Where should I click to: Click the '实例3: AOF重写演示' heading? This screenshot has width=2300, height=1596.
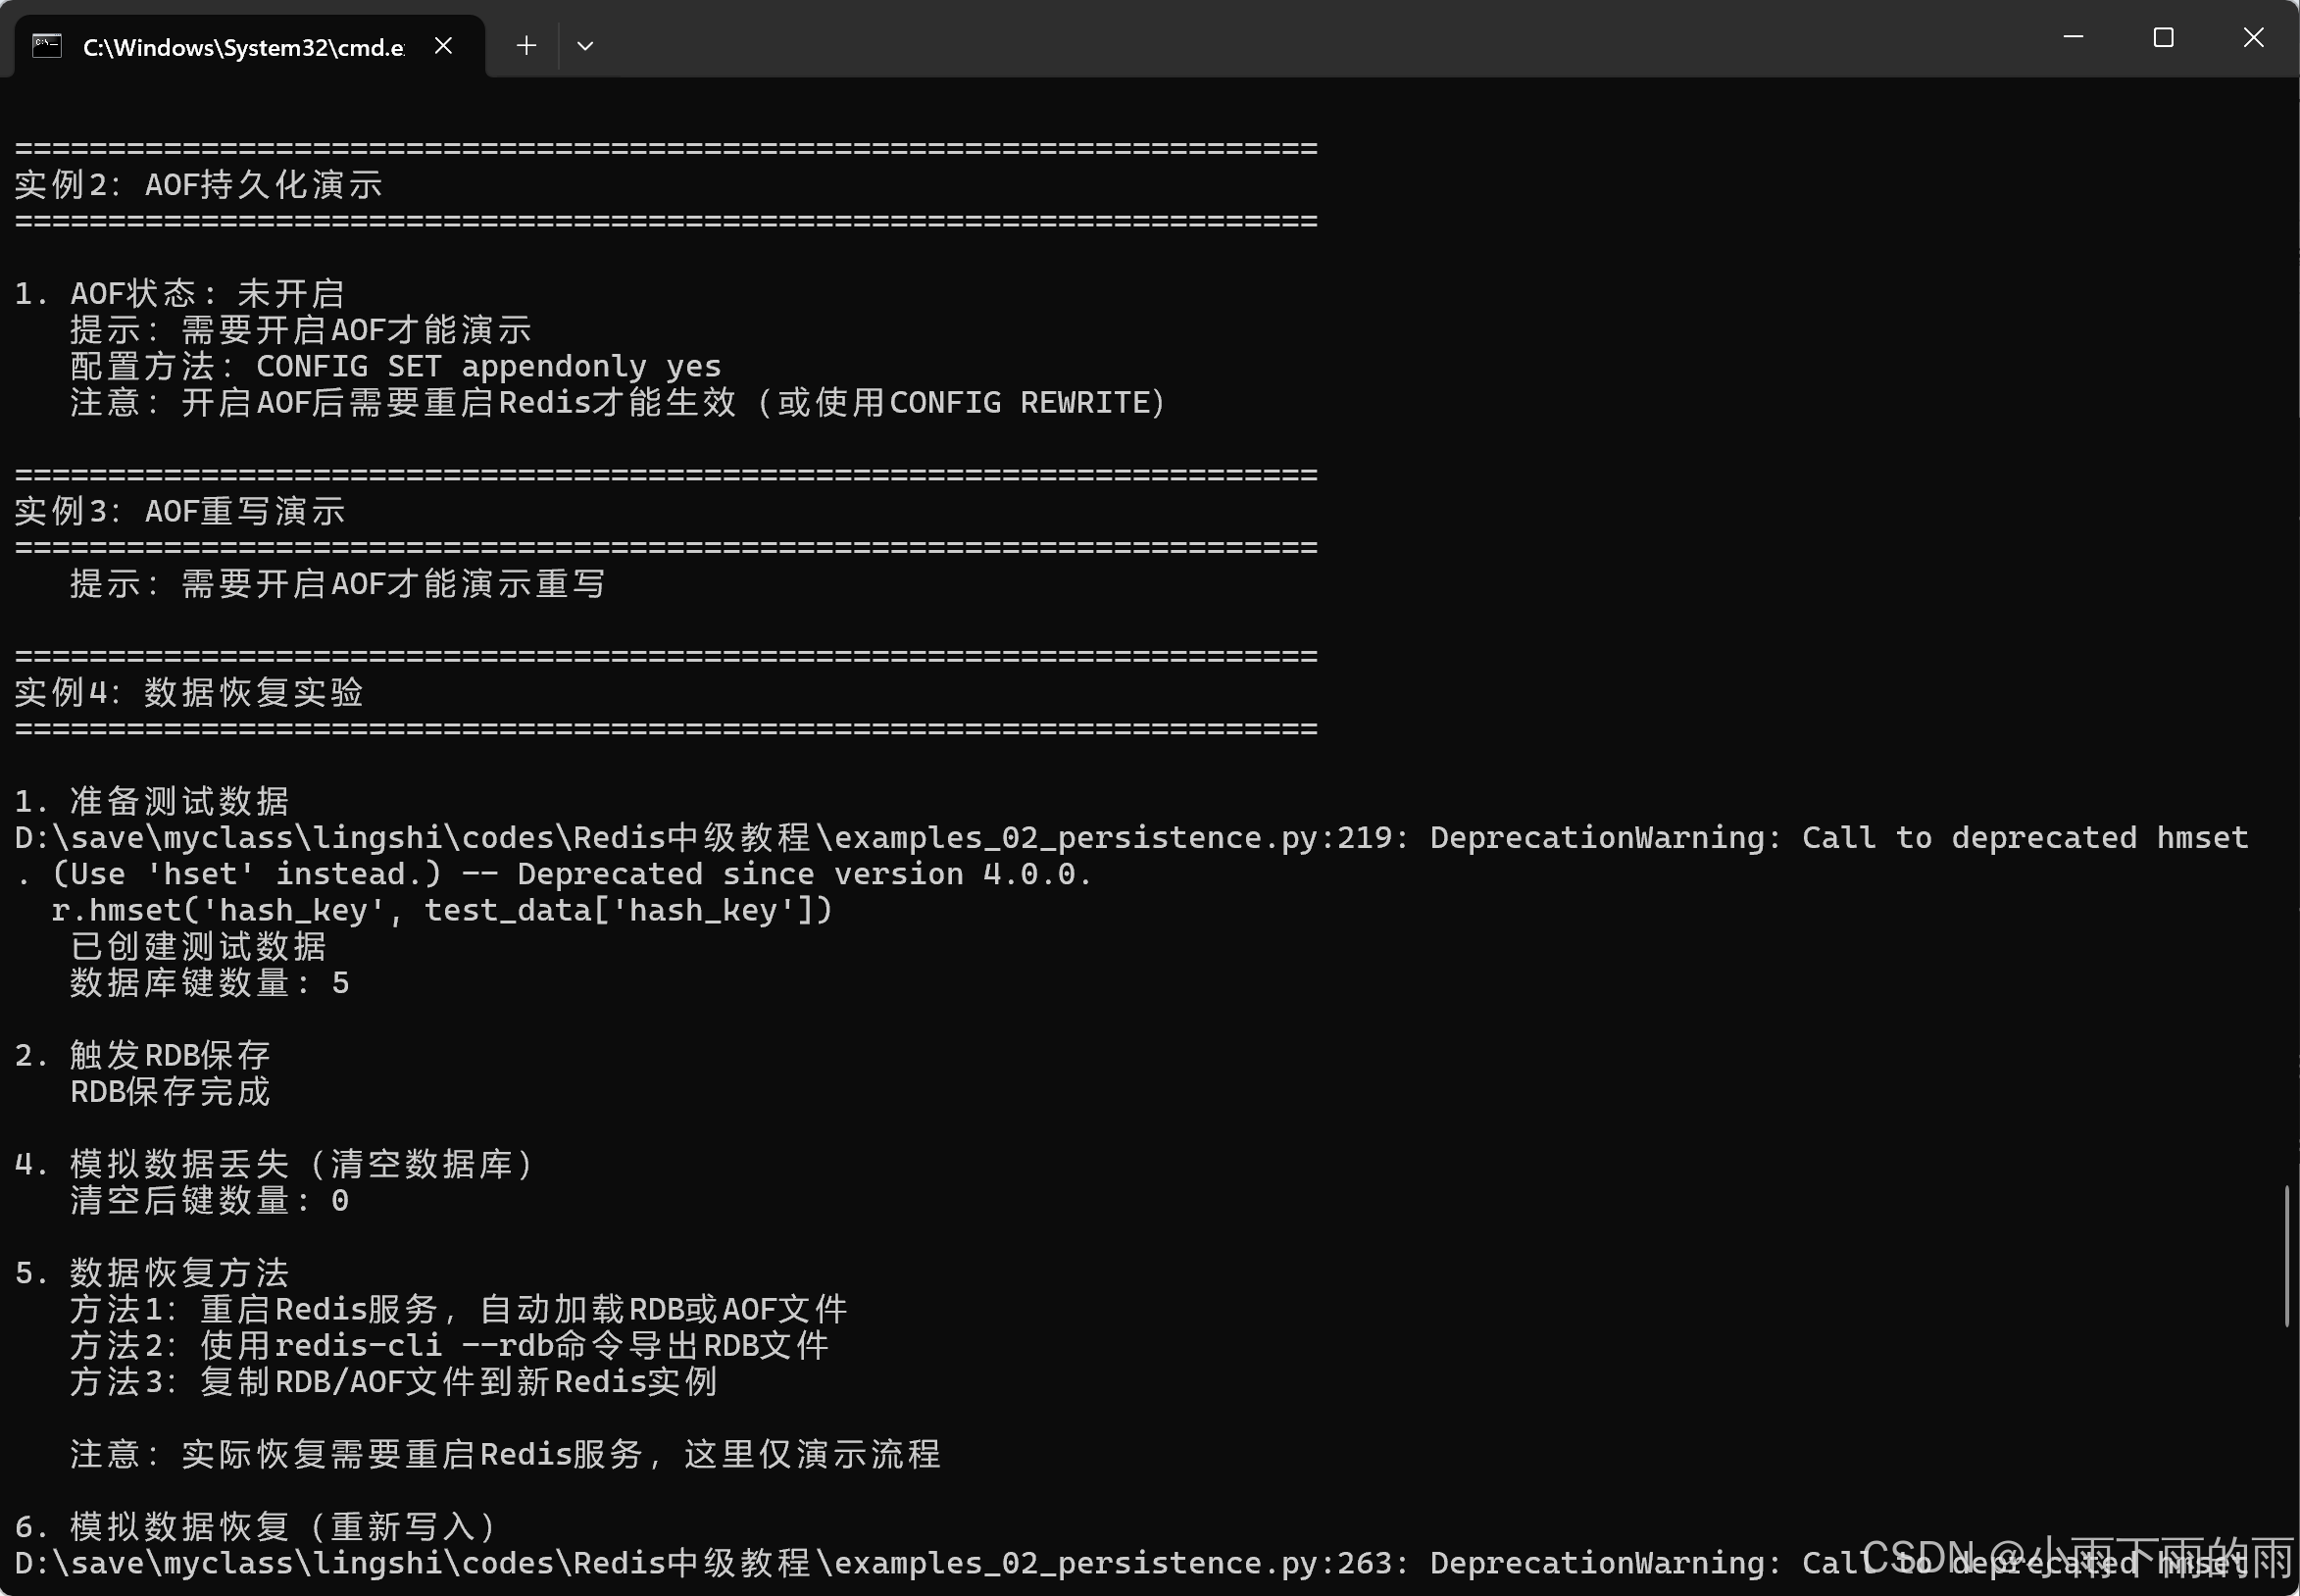click(x=180, y=511)
